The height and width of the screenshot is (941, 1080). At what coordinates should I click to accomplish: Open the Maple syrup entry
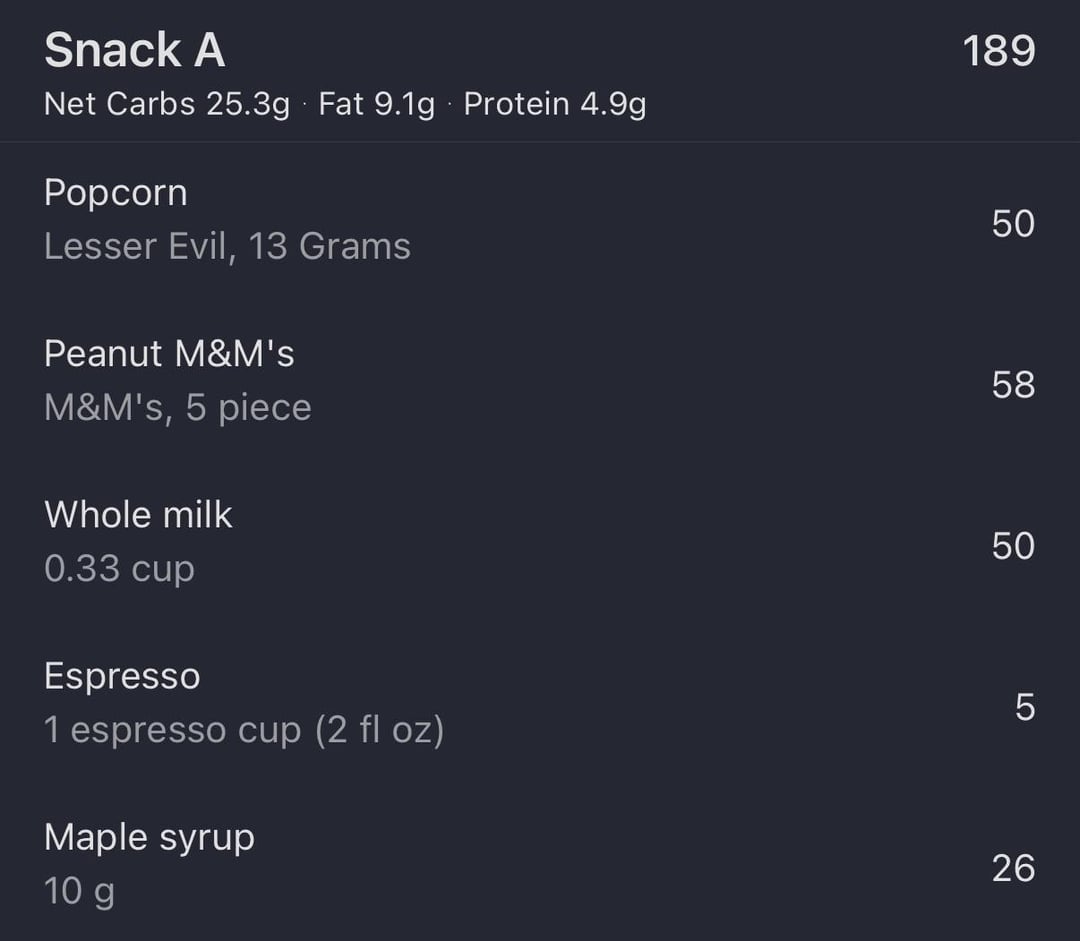149,838
